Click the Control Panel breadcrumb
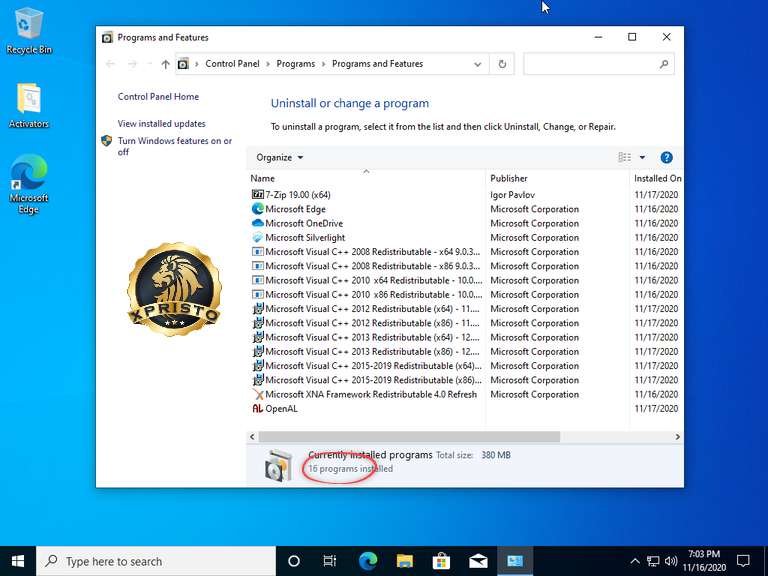 tap(232, 64)
